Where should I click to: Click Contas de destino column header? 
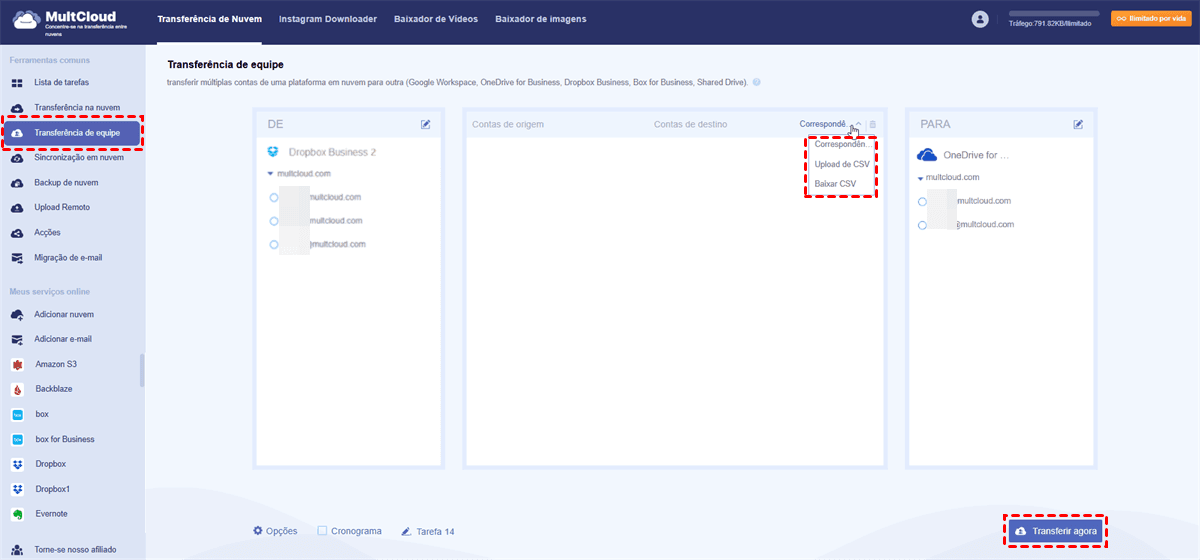(691, 124)
